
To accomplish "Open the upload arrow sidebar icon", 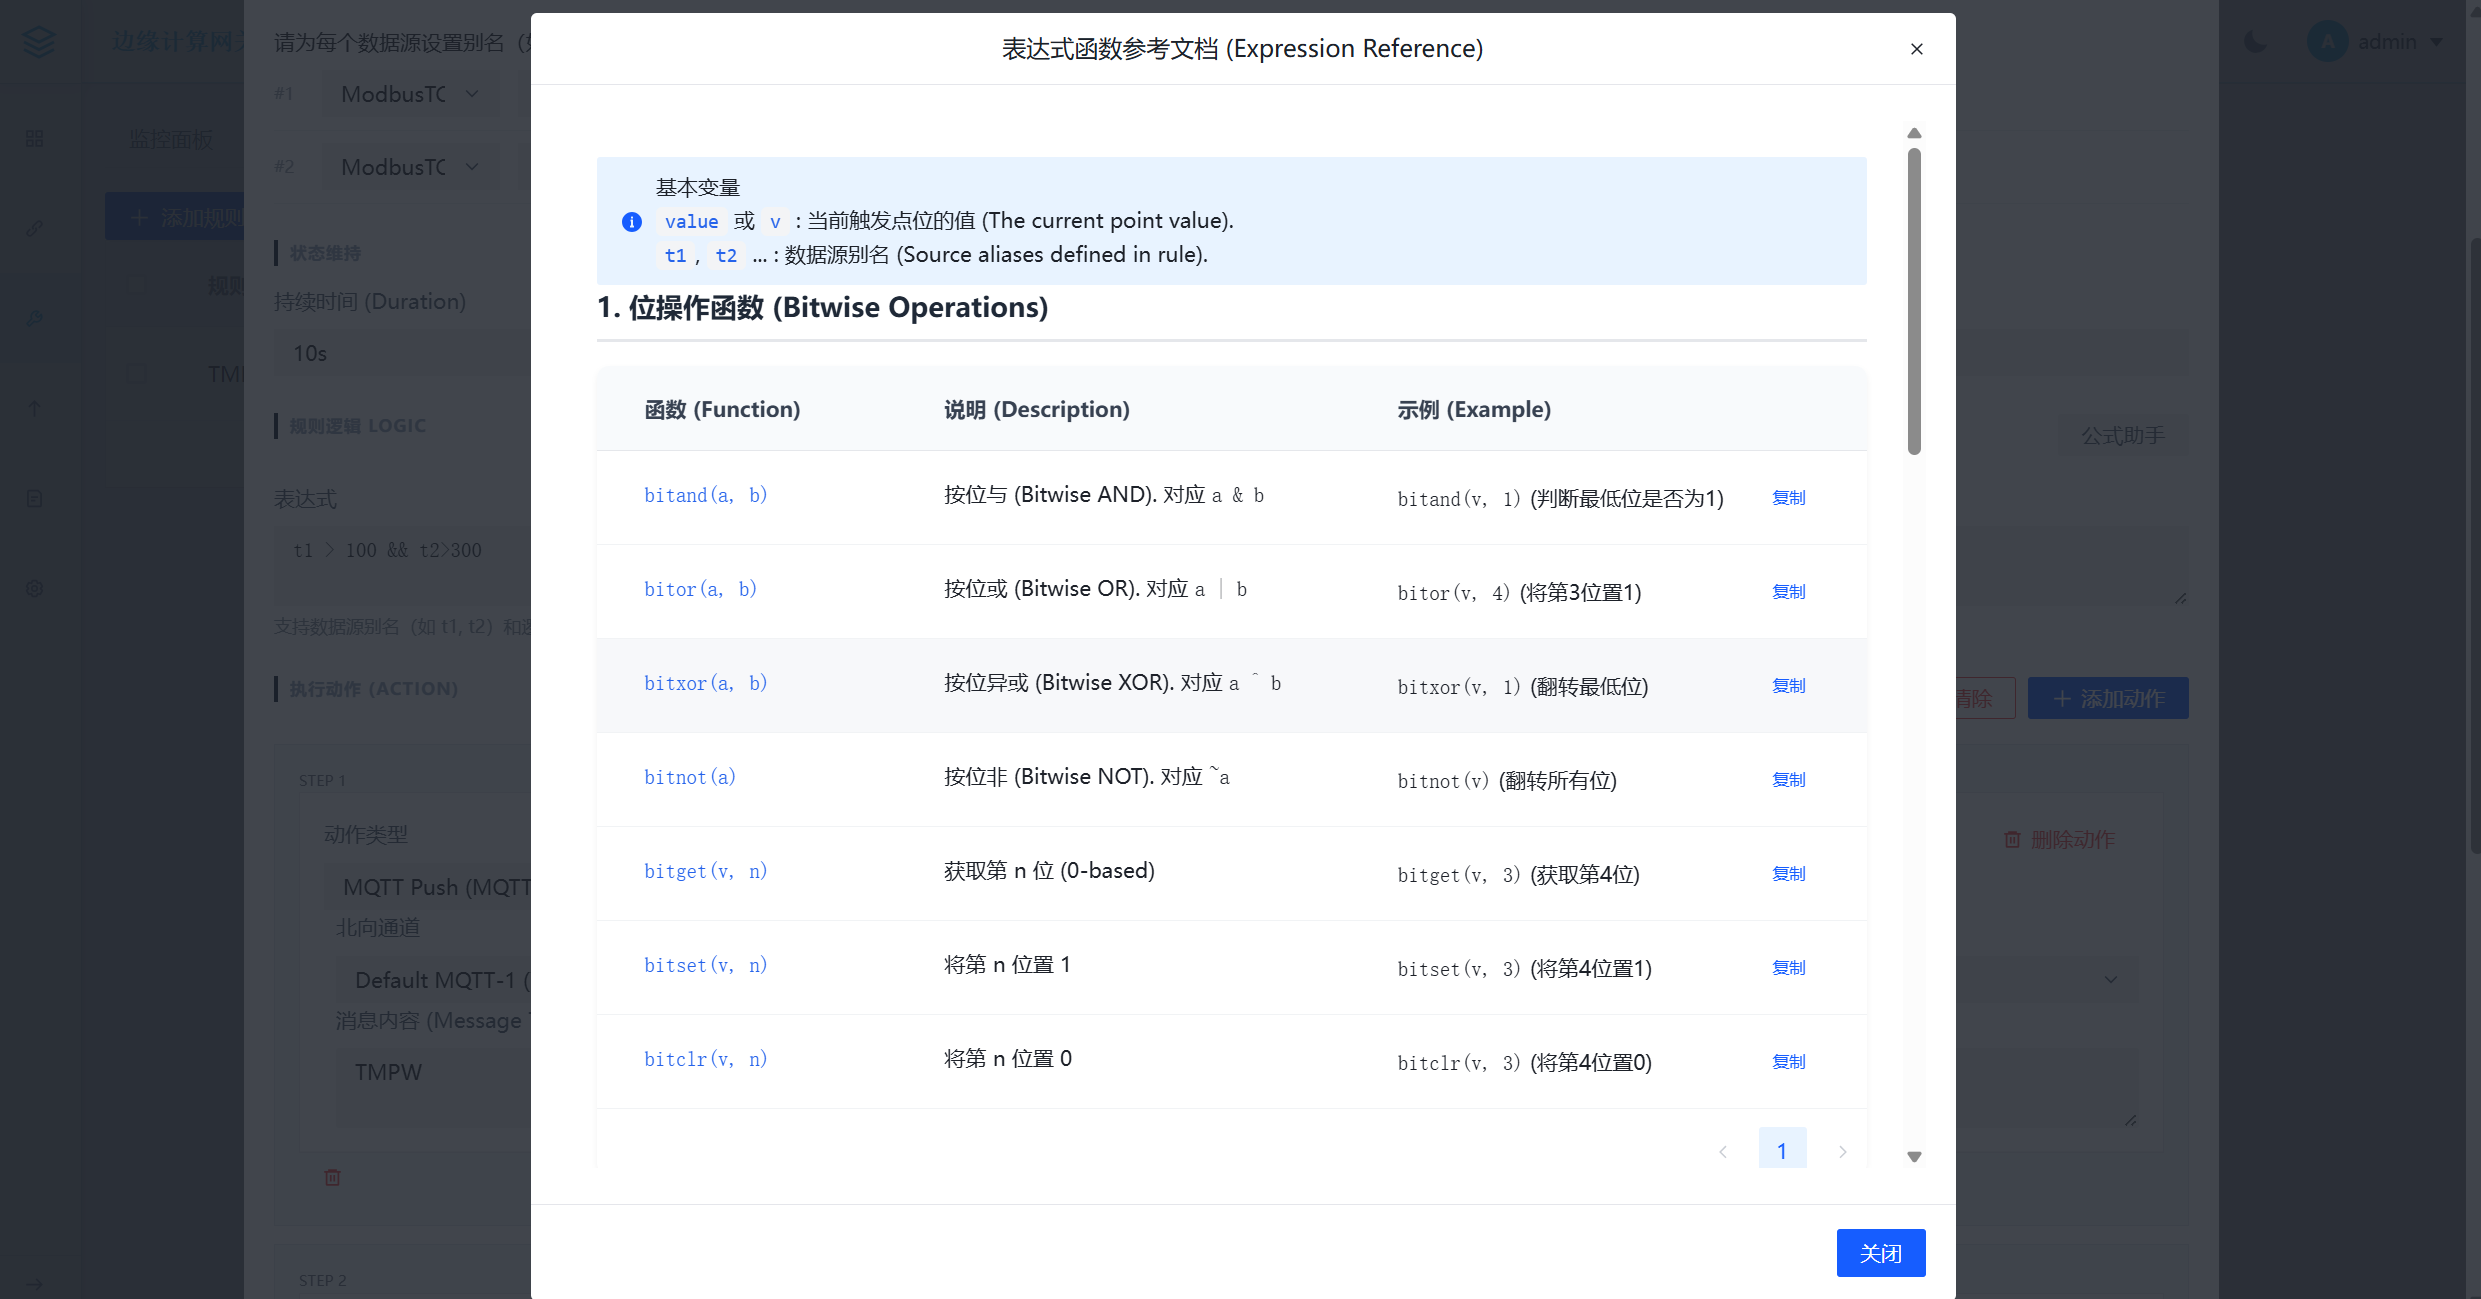I will [x=35, y=408].
